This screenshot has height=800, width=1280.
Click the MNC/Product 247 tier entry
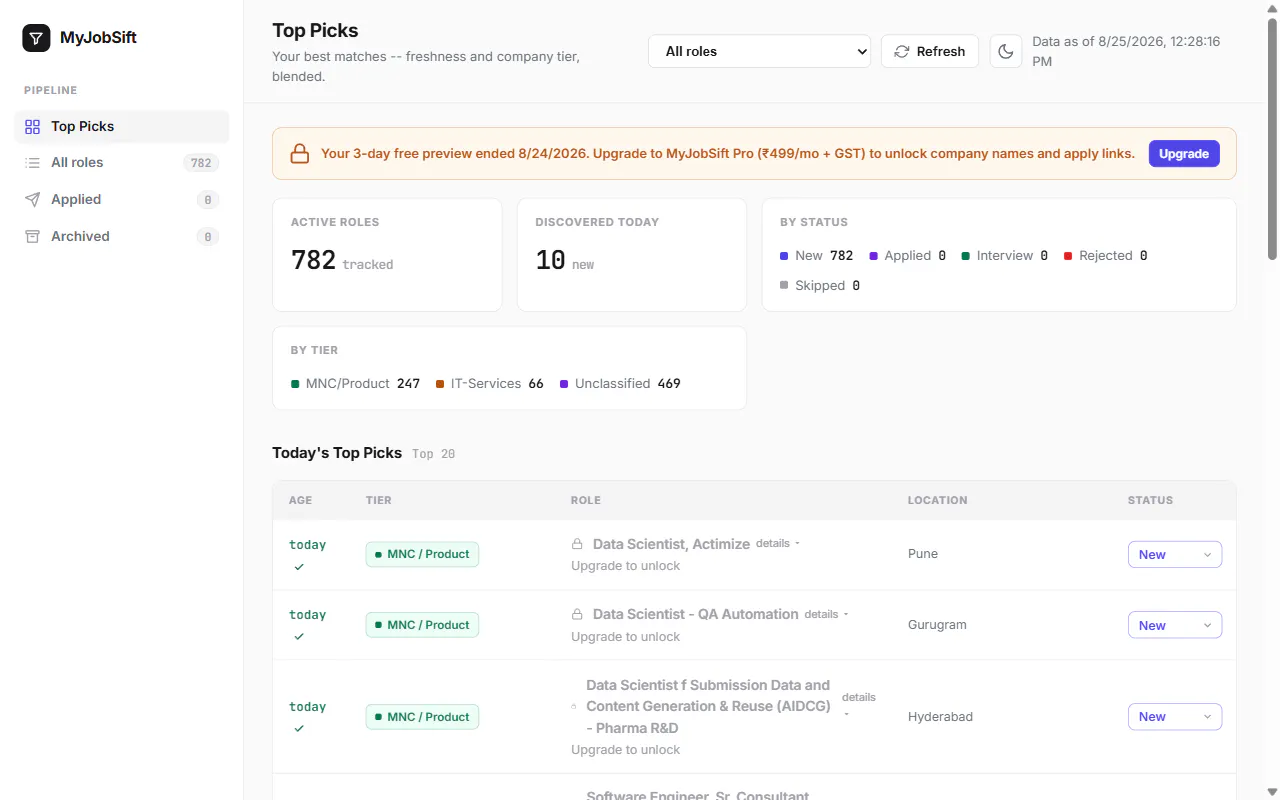(x=355, y=383)
